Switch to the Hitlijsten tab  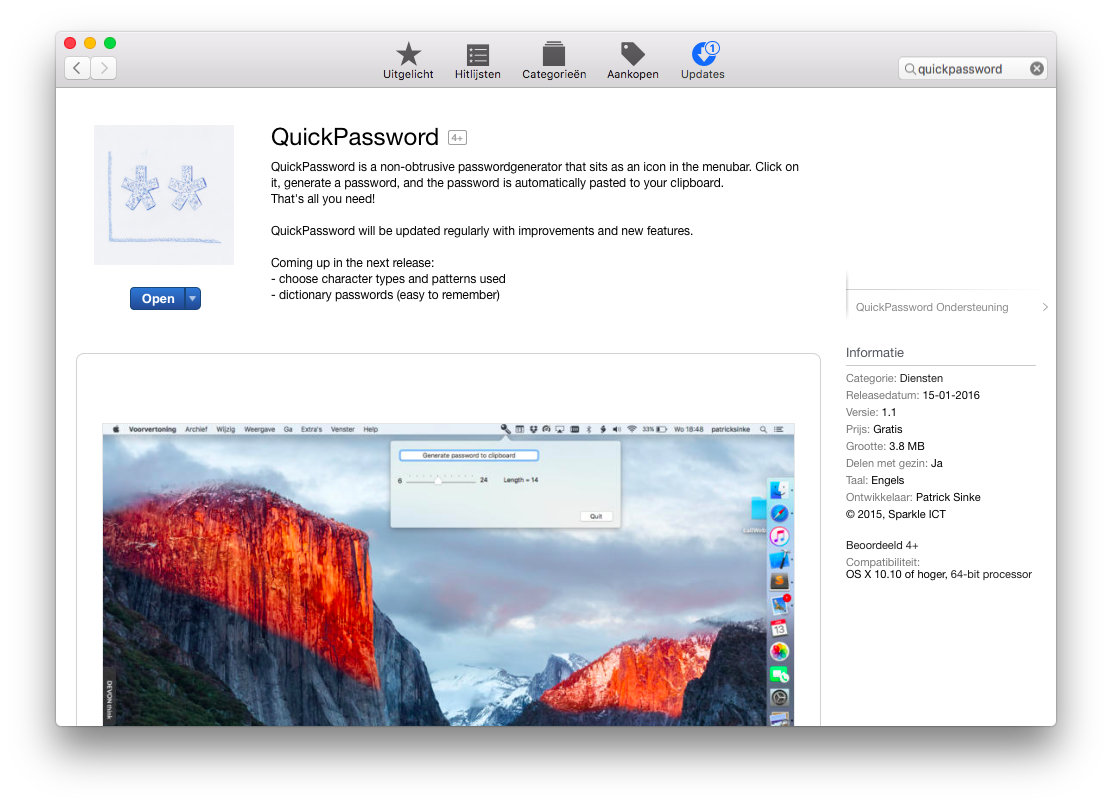tap(477, 60)
